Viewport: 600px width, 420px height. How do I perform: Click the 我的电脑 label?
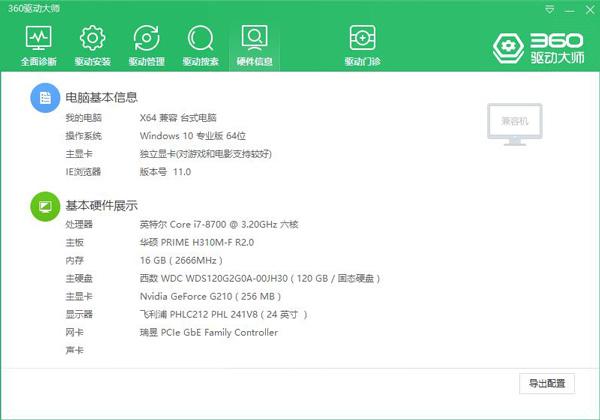[83, 118]
